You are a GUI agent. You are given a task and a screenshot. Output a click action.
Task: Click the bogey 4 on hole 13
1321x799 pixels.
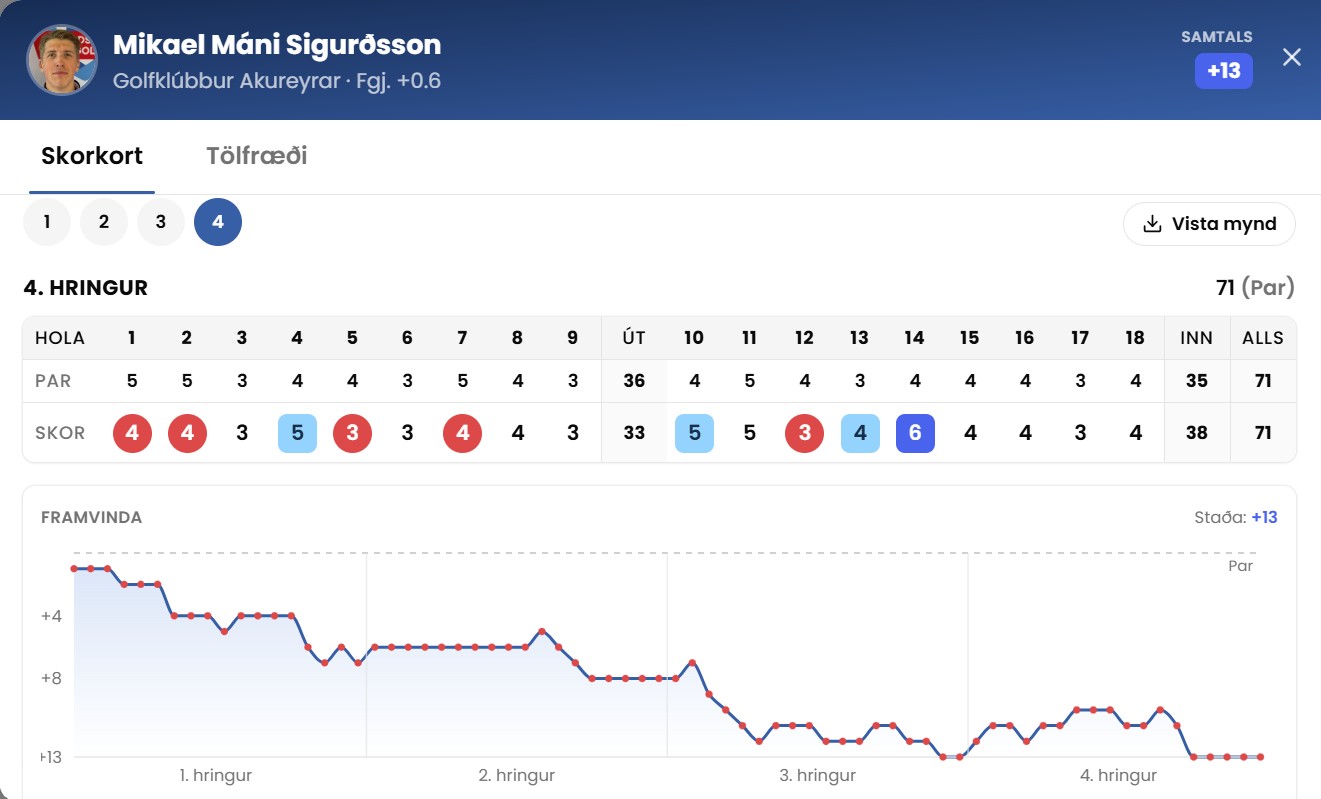(860, 433)
